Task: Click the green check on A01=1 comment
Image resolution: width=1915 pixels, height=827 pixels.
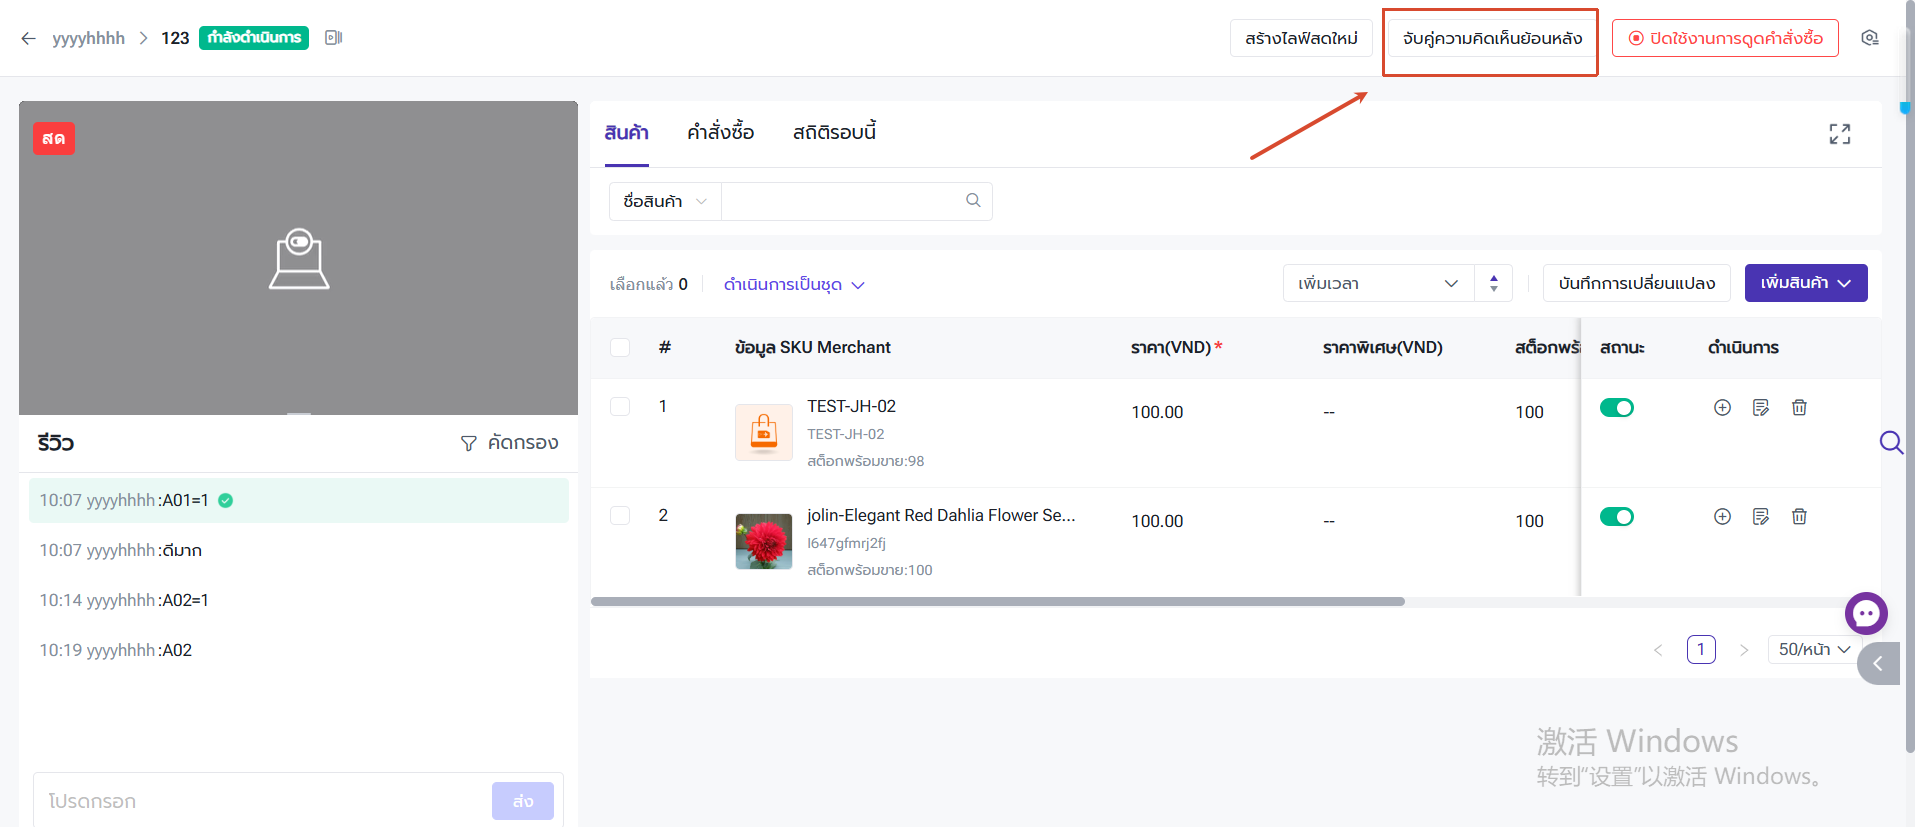Action: [226, 500]
